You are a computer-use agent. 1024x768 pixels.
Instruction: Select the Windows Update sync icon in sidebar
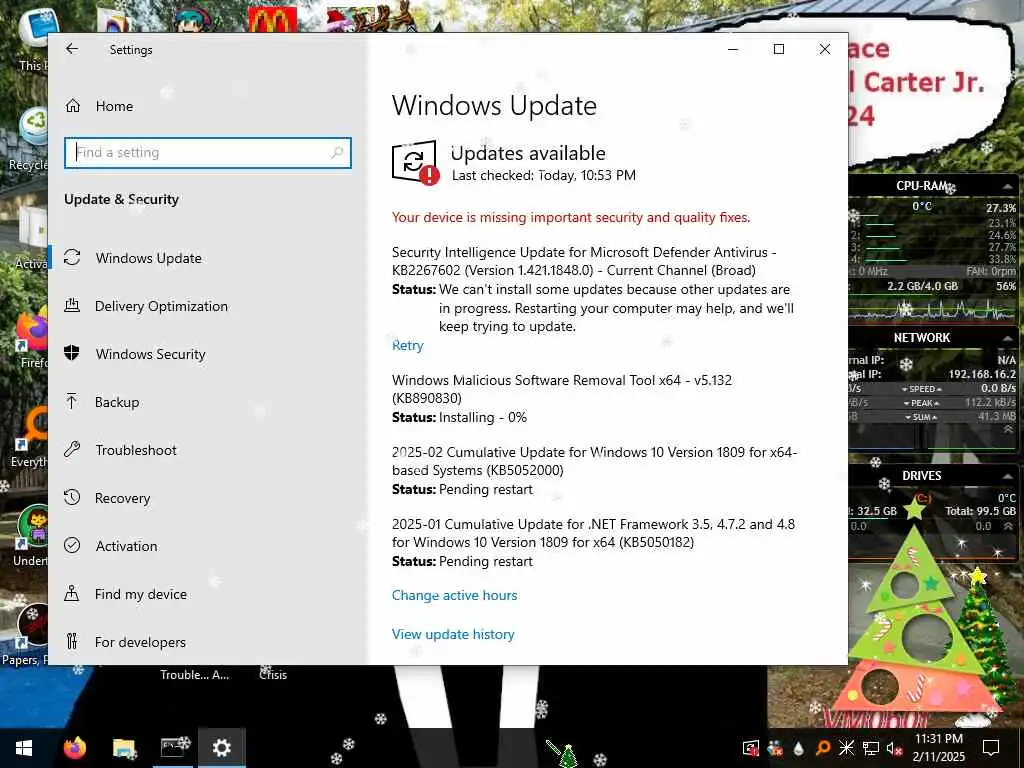click(x=72, y=257)
